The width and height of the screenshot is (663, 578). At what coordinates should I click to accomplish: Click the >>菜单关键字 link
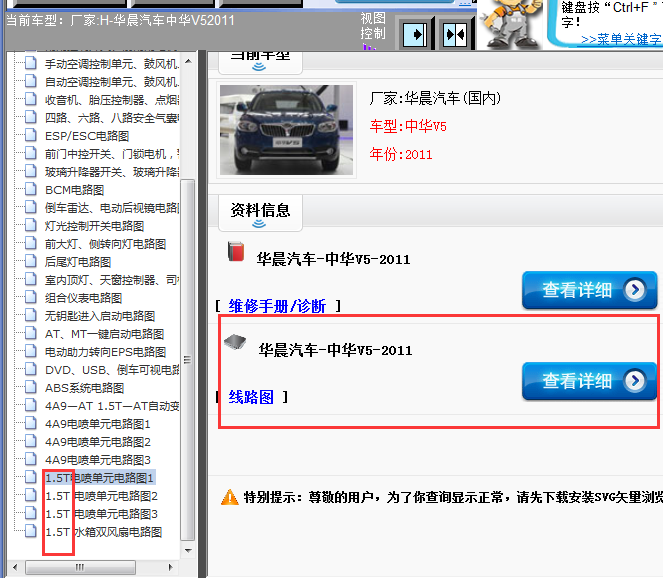(622, 39)
